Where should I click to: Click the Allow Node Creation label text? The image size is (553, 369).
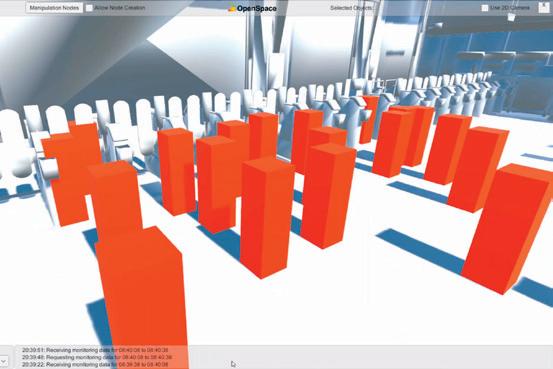click(120, 7)
